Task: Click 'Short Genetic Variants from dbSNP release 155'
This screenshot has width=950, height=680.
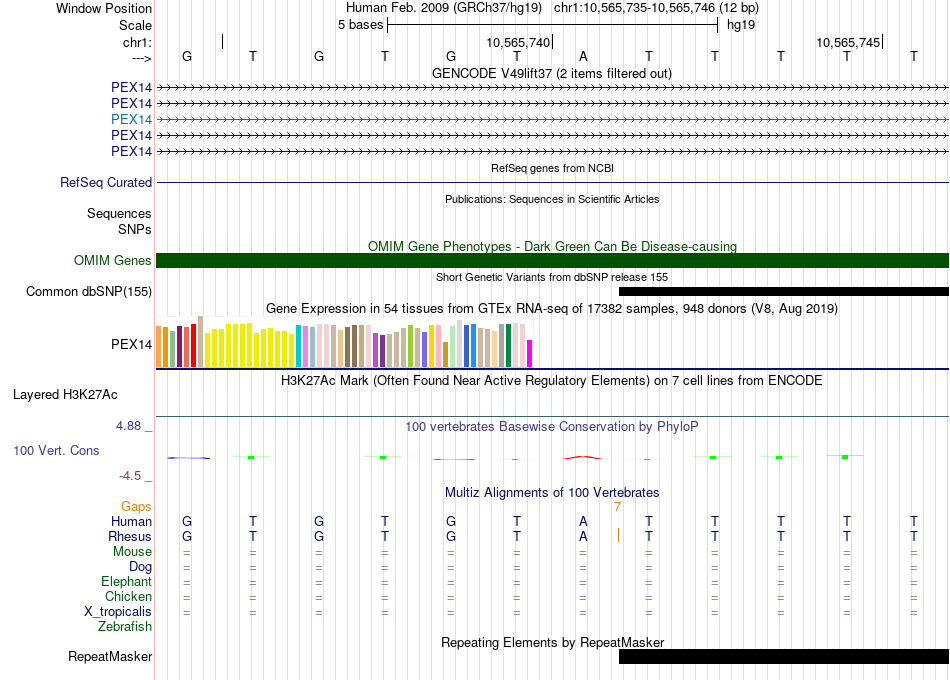Action: point(552,277)
